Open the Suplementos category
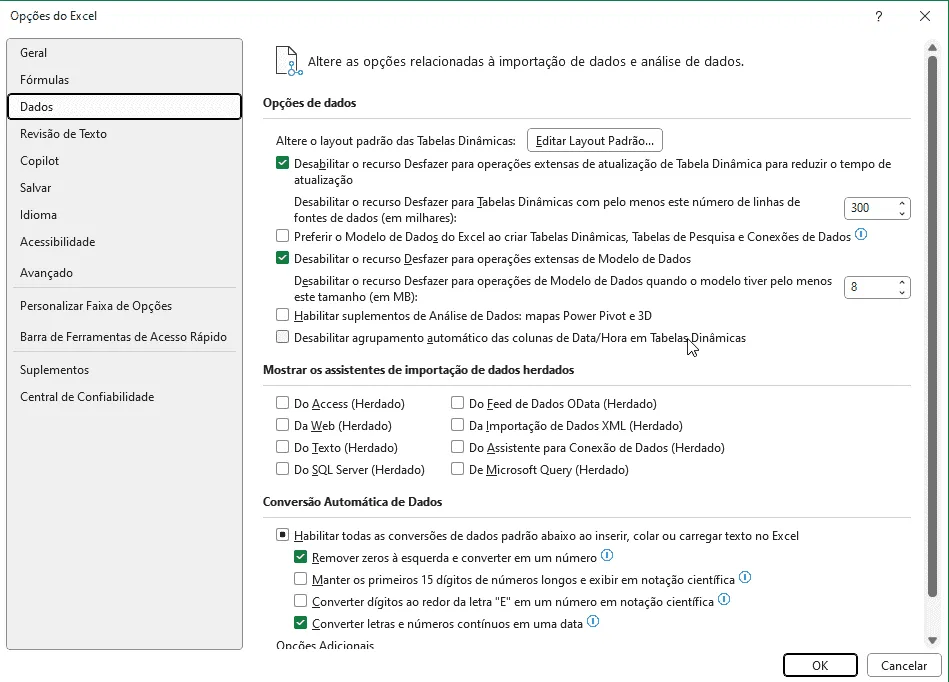The width and height of the screenshot is (949, 682). [x=124, y=370]
